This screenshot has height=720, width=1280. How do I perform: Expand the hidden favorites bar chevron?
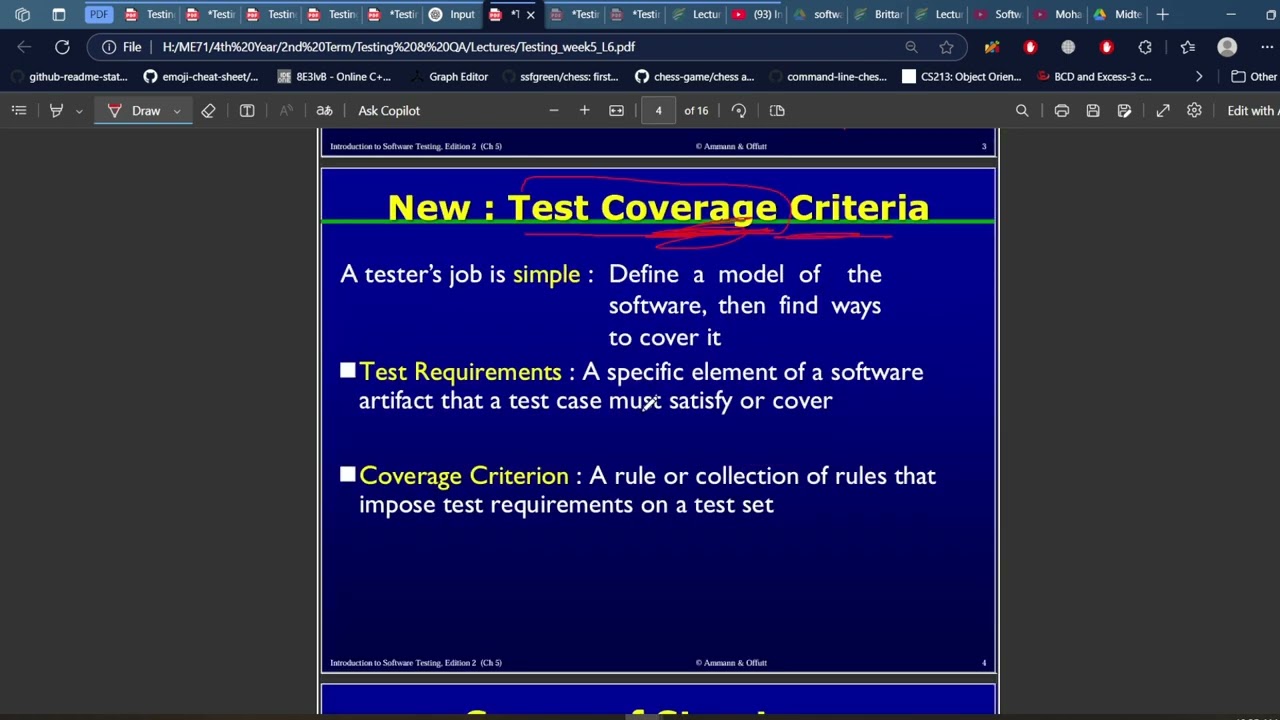pyautogui.click(x=1199, y=76)
